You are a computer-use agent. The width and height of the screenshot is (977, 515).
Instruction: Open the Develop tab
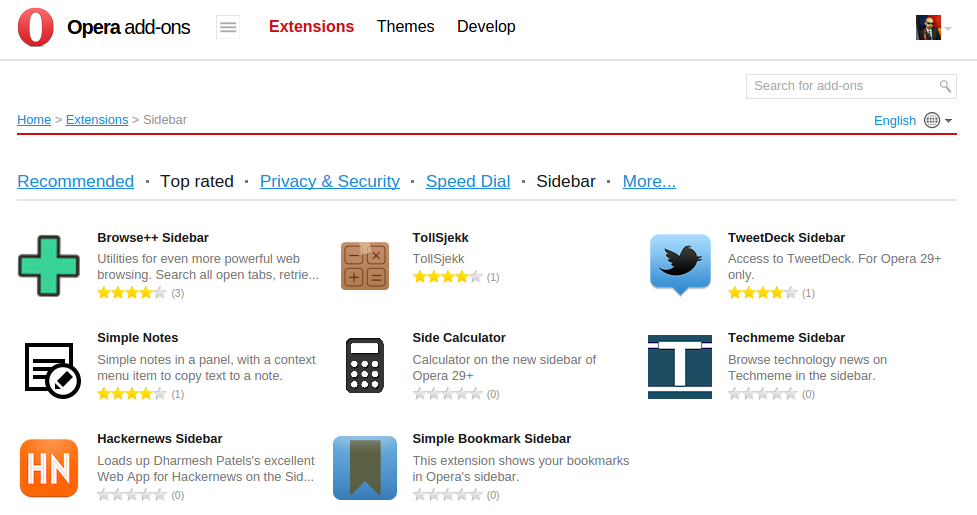point(486,27)
